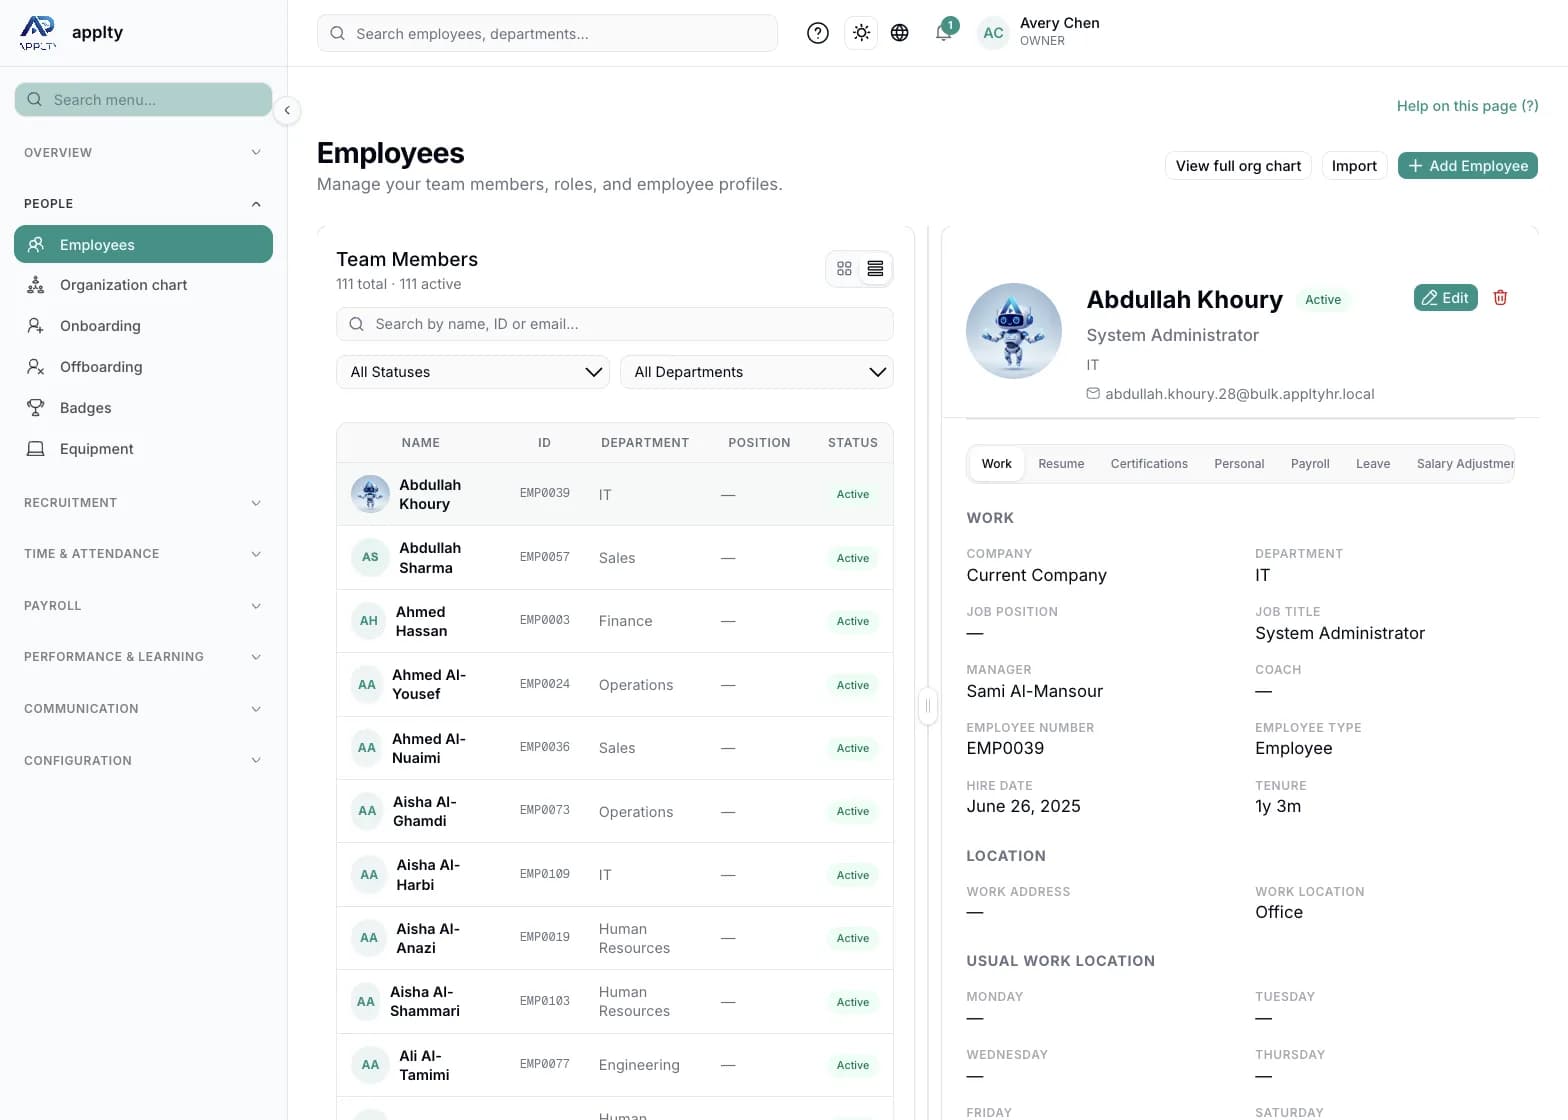Switch to the Resume tab
The width and height of the screenshot is (1568, 1120).
point(1061,464)
